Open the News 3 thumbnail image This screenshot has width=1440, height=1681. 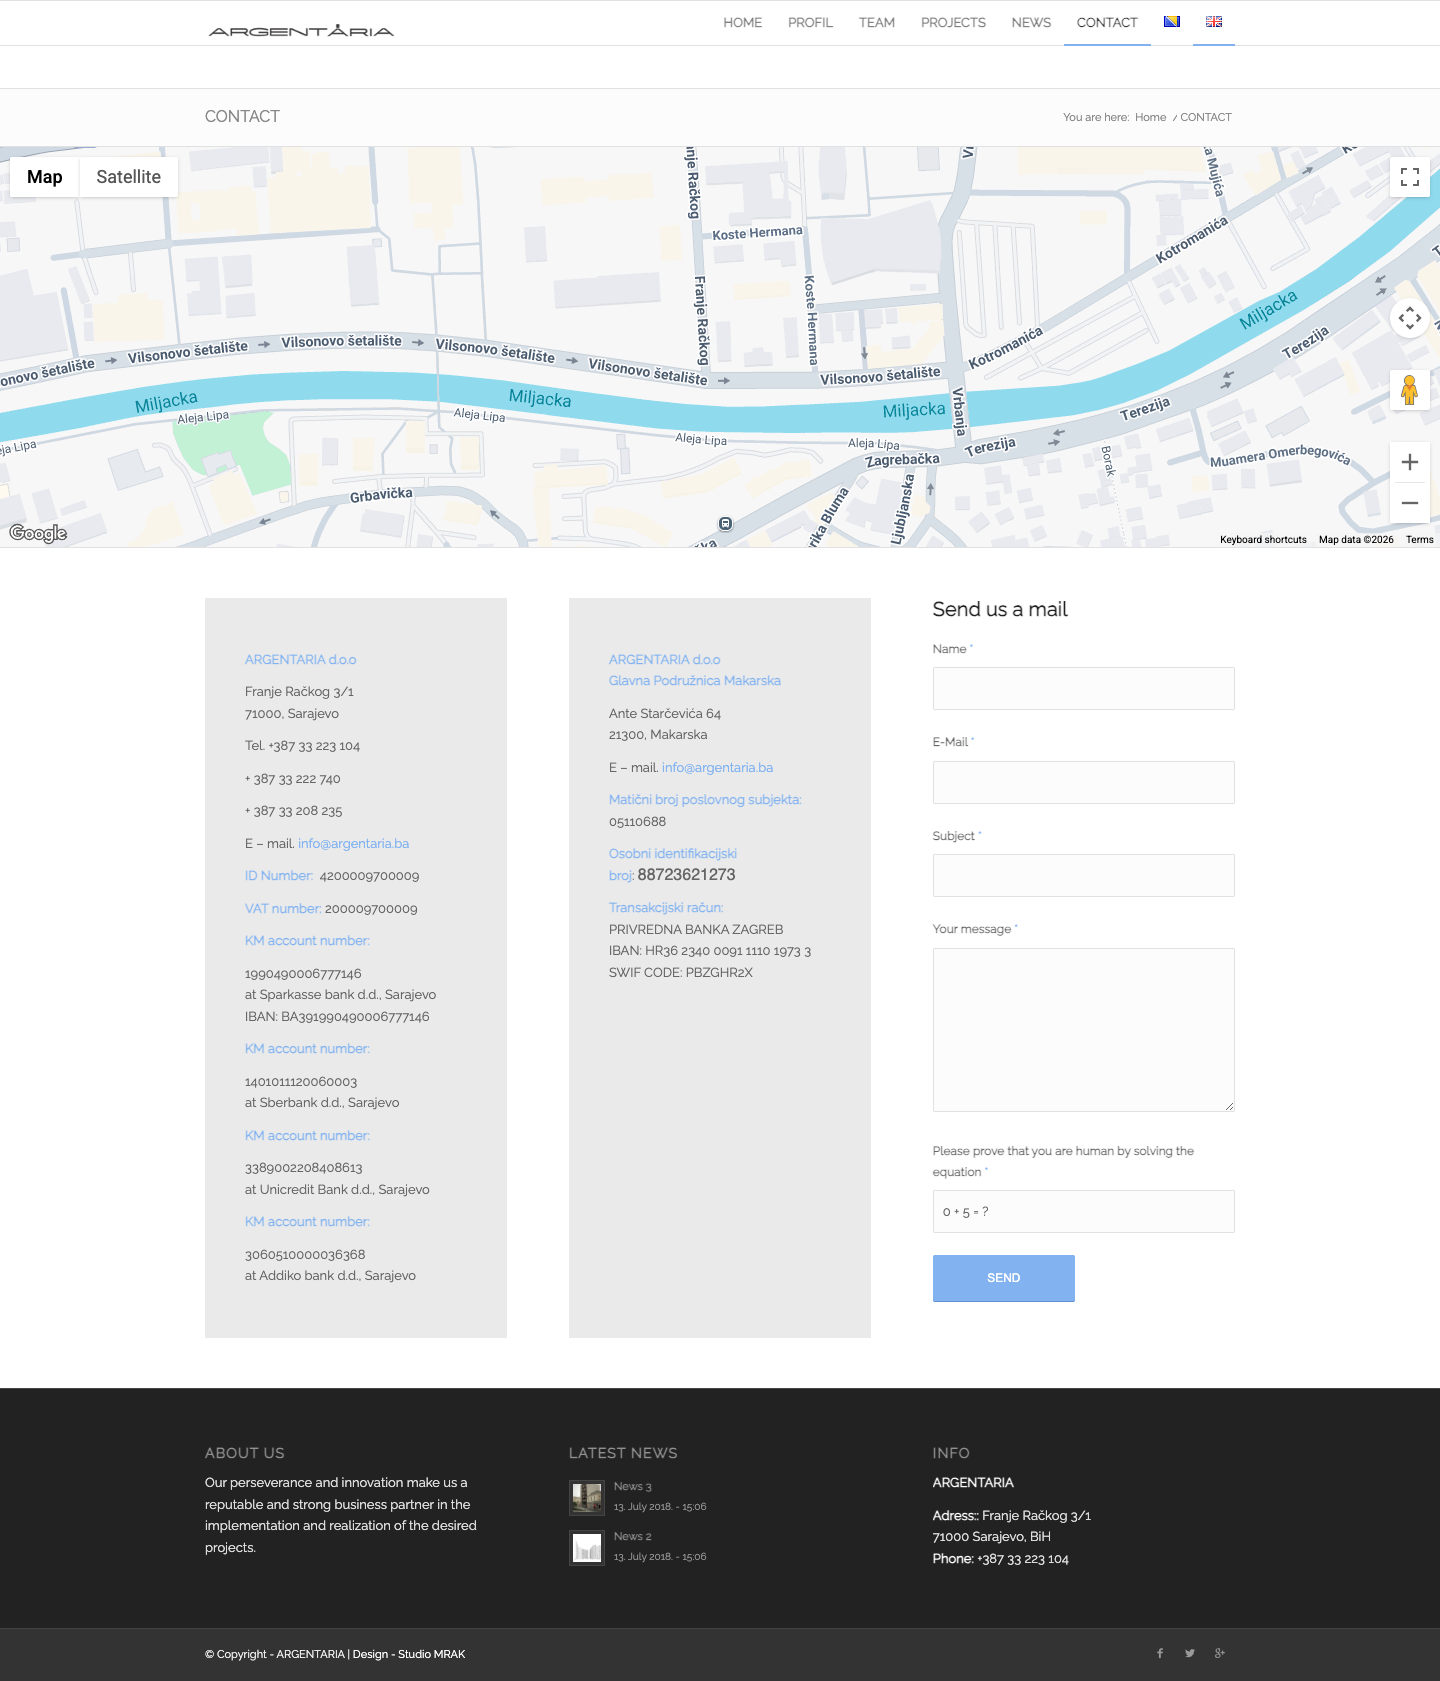pyautogui.click(x=587, y=1498)
